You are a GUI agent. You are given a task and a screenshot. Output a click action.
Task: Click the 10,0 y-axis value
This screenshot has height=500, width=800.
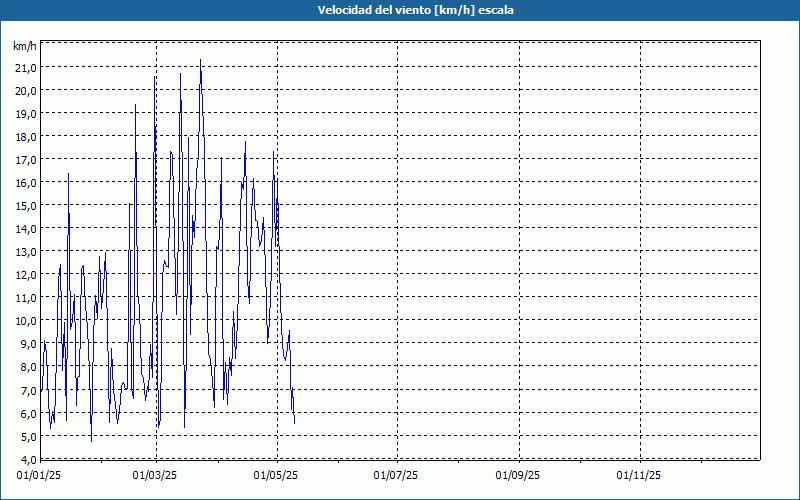point(27,321)
